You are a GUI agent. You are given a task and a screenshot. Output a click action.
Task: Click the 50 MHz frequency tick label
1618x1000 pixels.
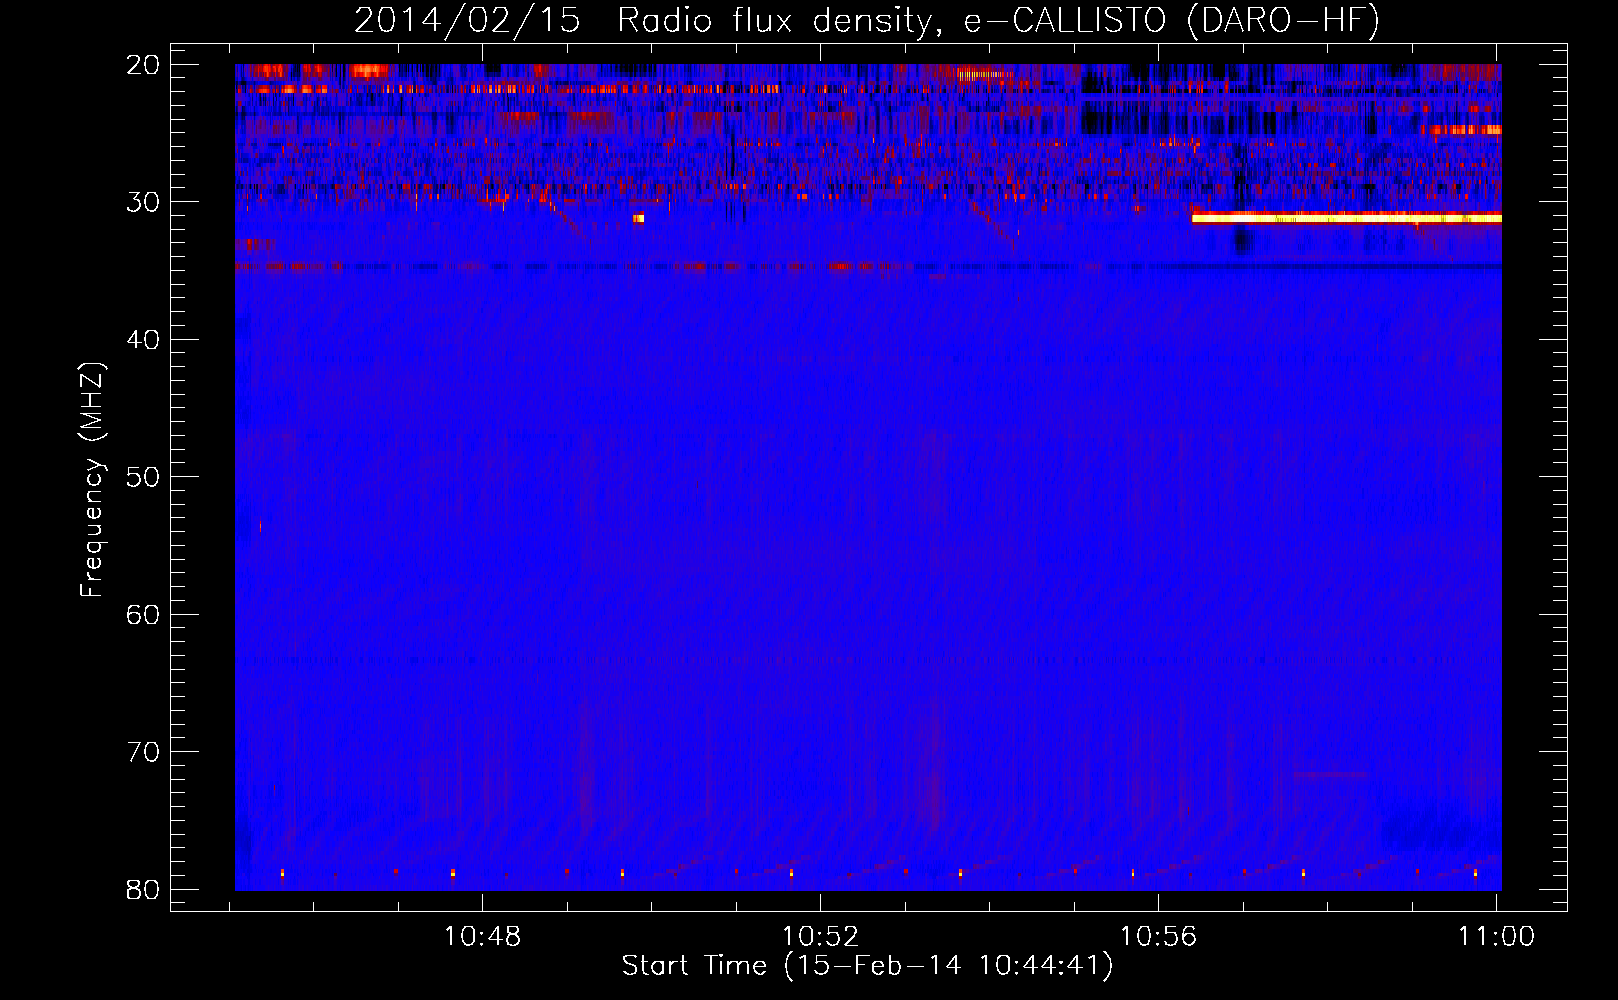tap(143, 477)
